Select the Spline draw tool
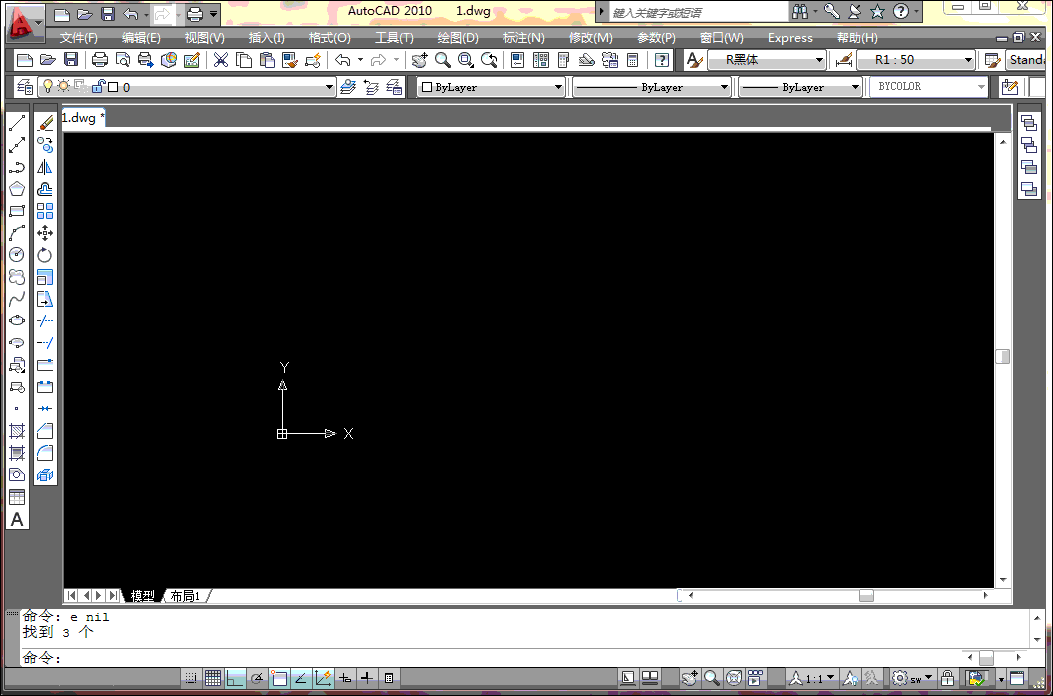1053x696 pixels. (17, 298)
